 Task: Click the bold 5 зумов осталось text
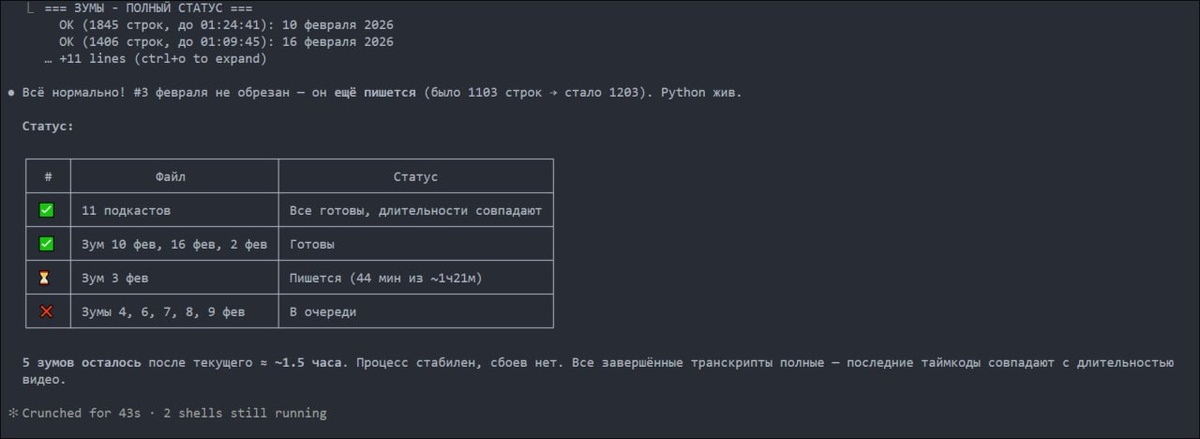pos(81,363)
